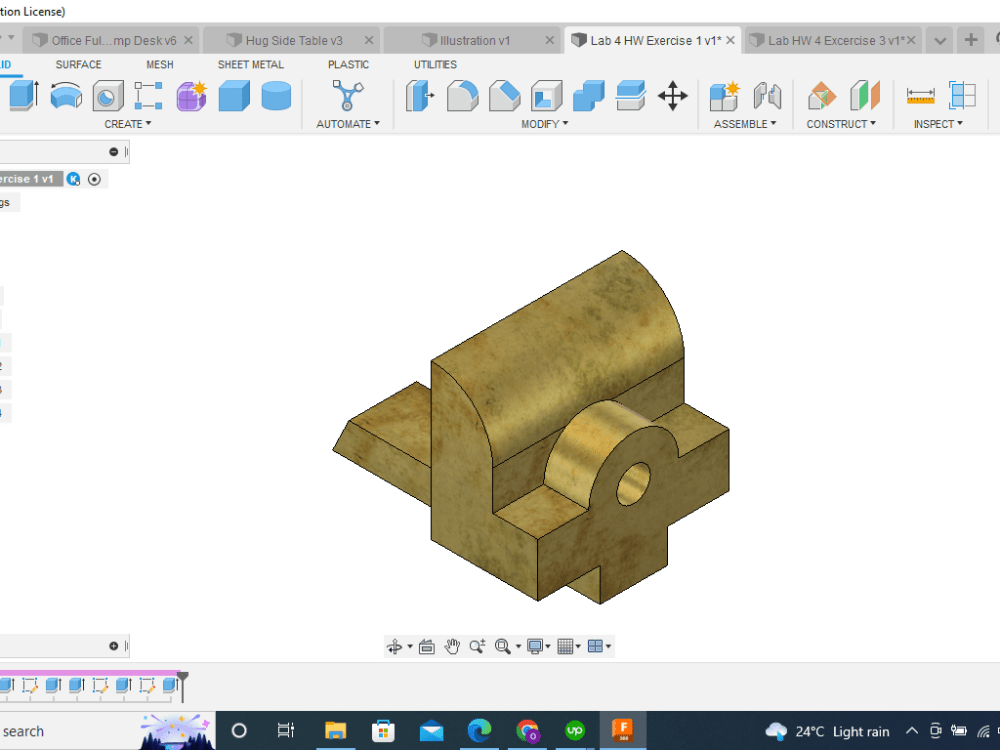Open the Viewports dropdown arrow
Screen dimensions: 1000x750
[x=608, y=647]
